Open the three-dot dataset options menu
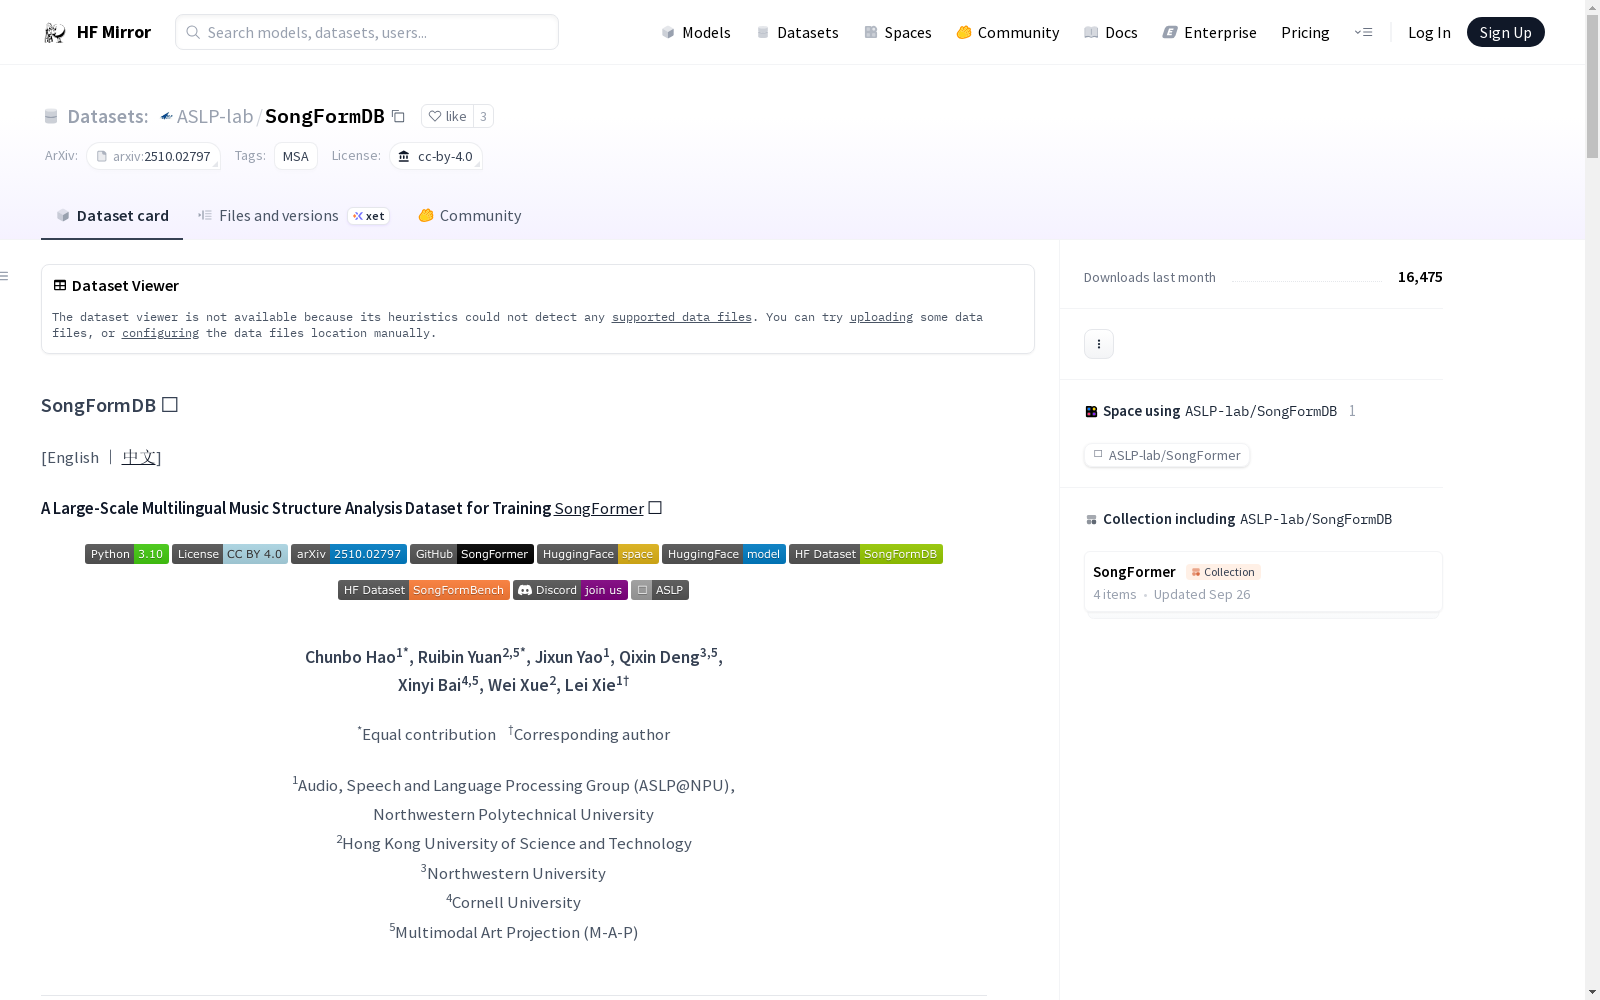This screenshot has height=1000, width=1600. tap(1099, 344)
